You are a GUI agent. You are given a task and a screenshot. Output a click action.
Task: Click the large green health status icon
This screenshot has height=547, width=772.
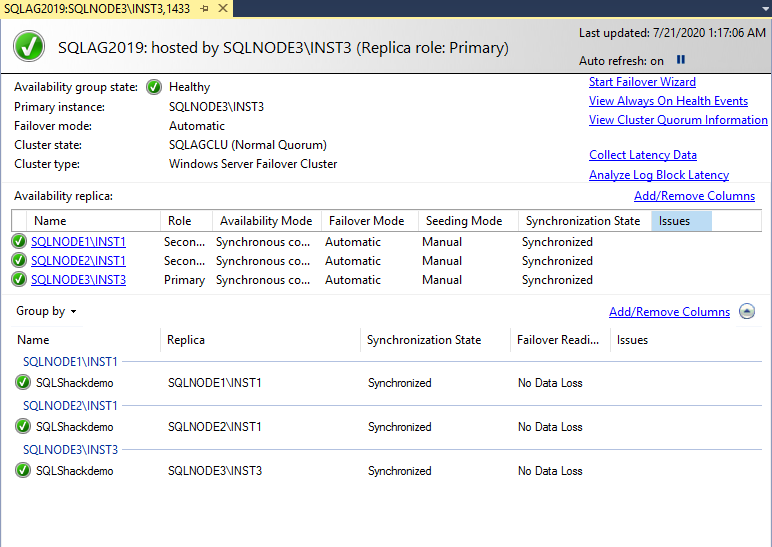tap(30, 47)
